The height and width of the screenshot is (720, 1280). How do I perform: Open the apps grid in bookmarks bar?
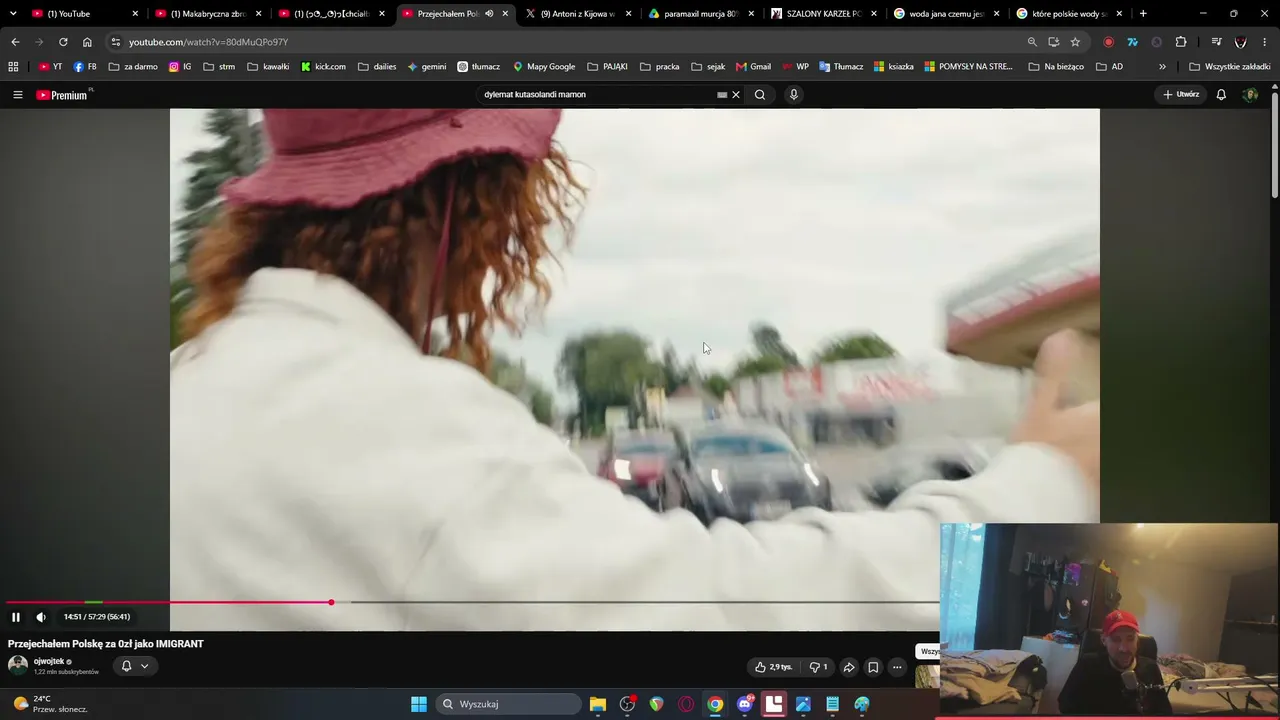click(x=13, y=67)
